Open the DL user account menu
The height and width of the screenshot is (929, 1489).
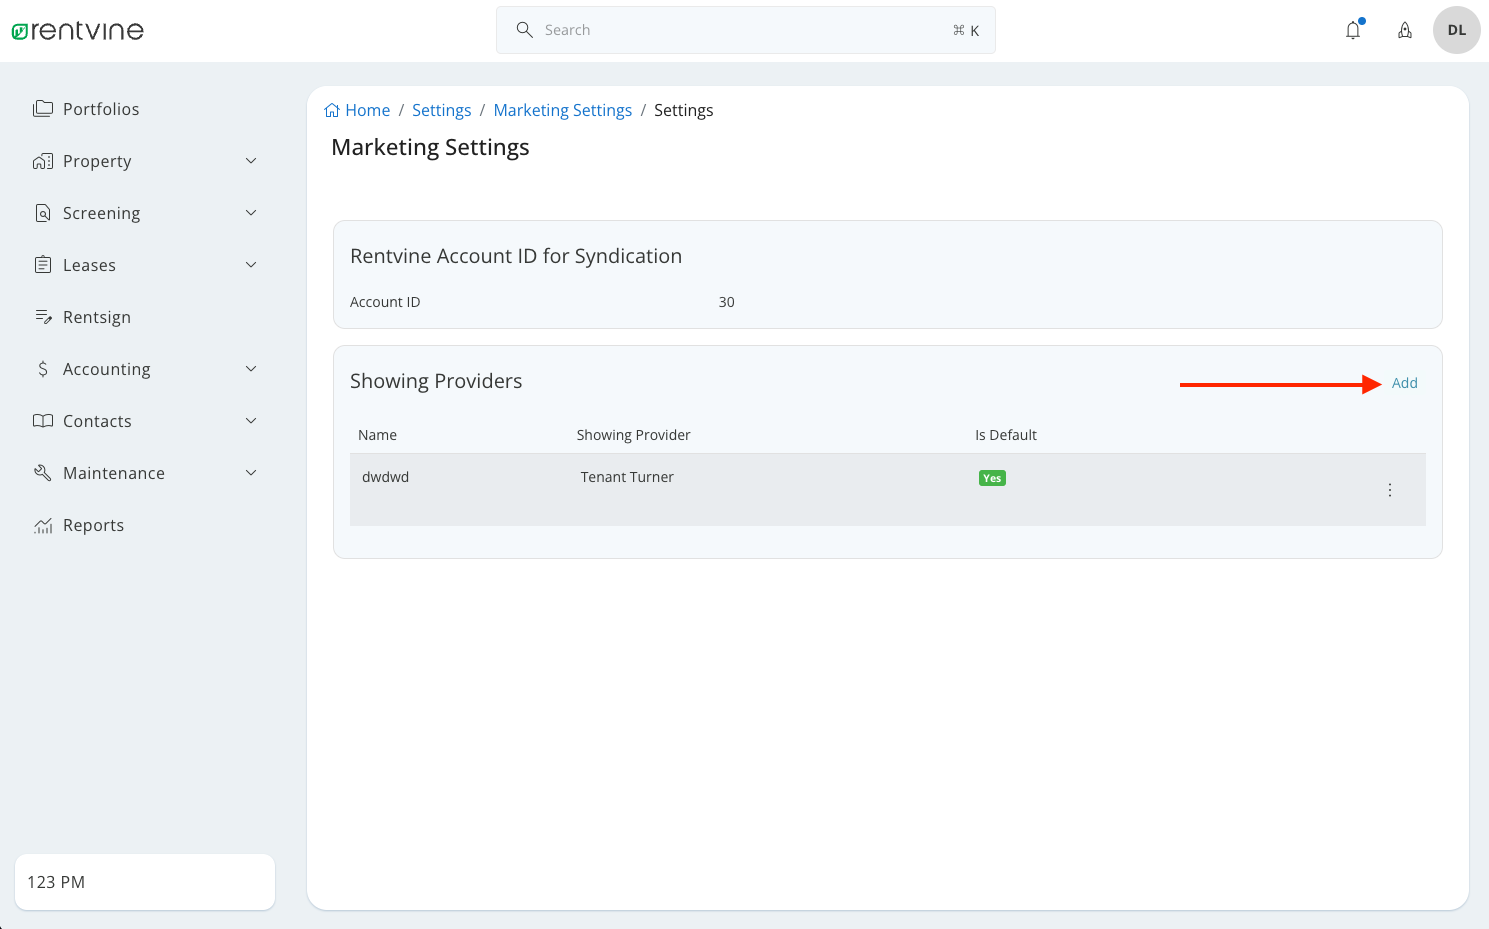[x=1456, y=30]
